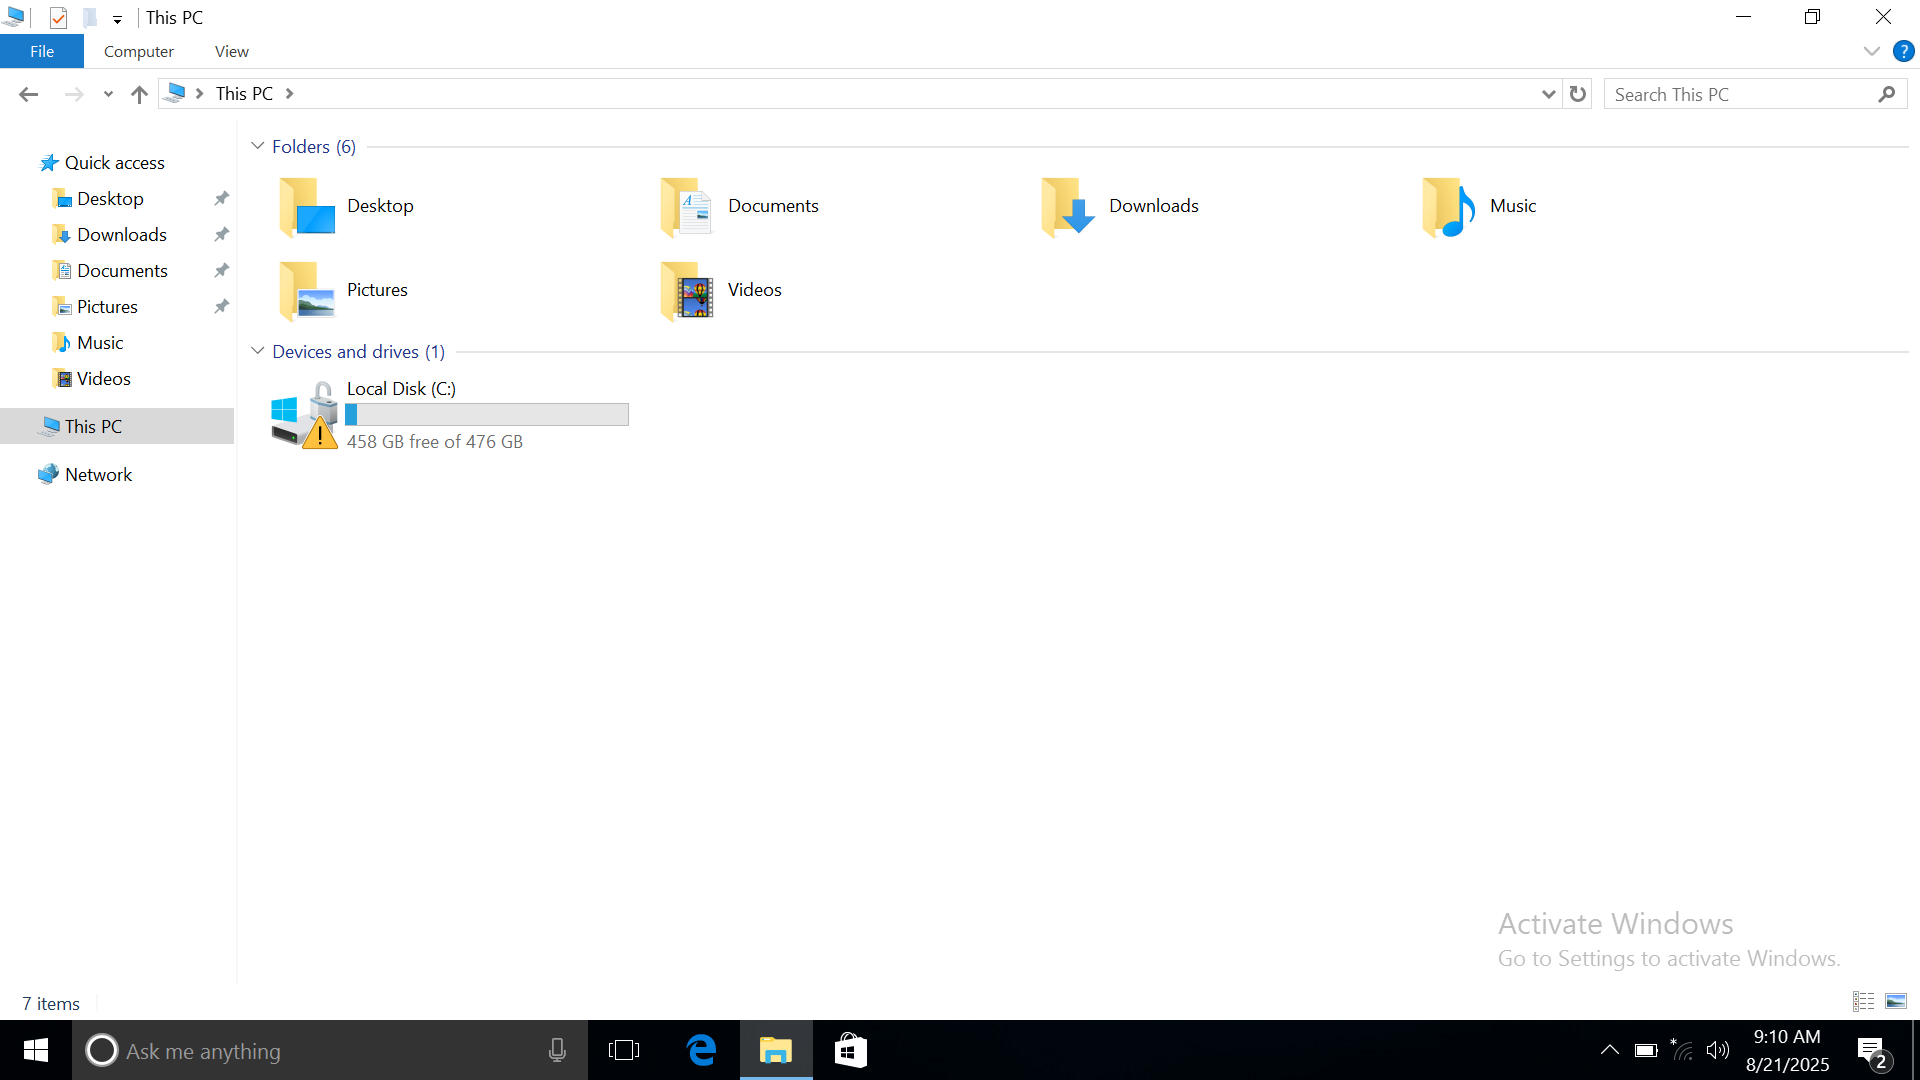Select Videos in the navigation pane
The image size is (1920, 1080).
103,379
